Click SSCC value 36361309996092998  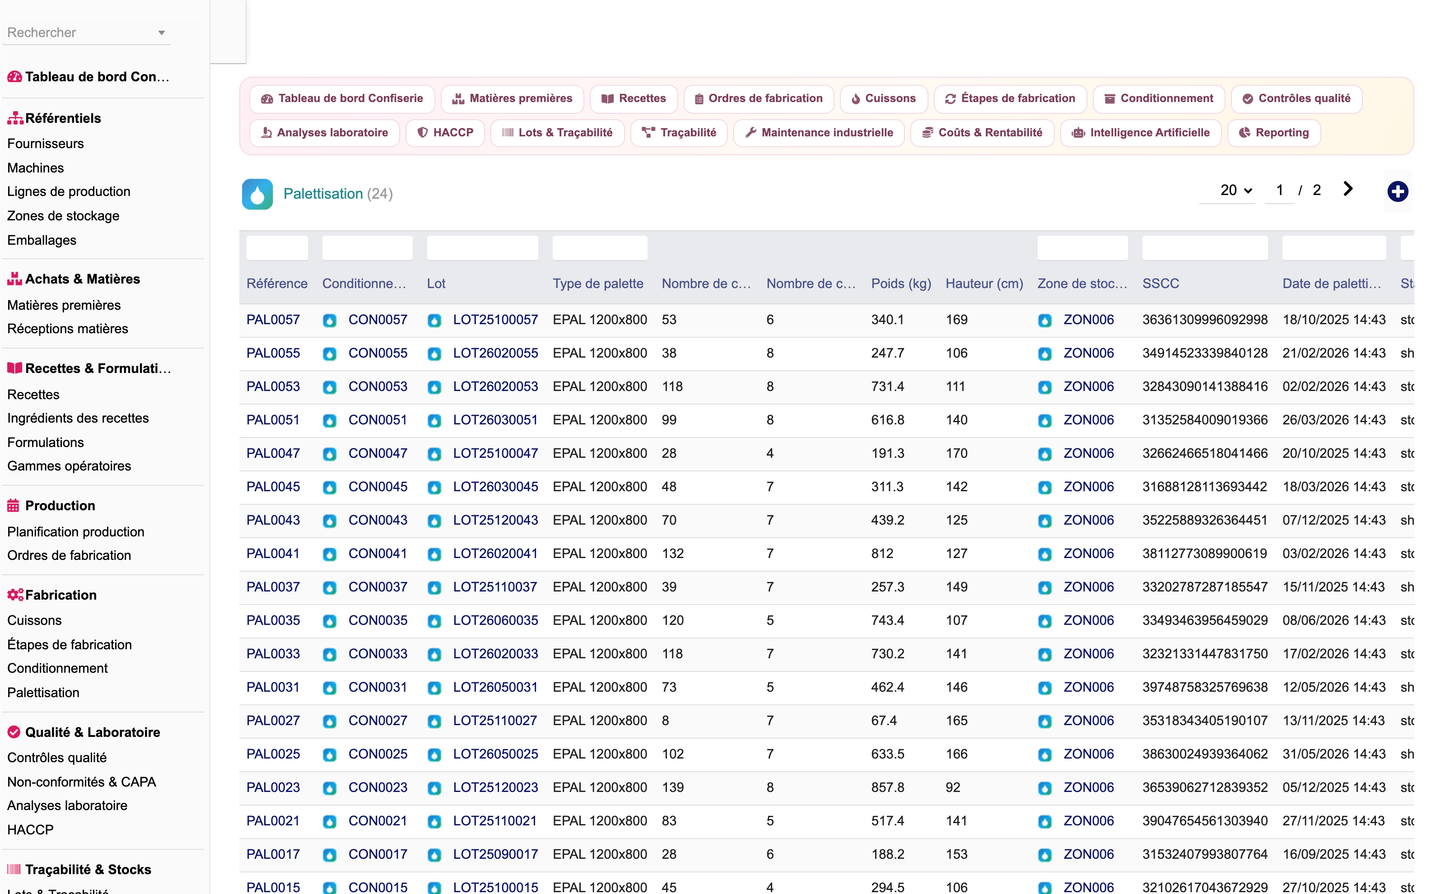pos(1205,320)
